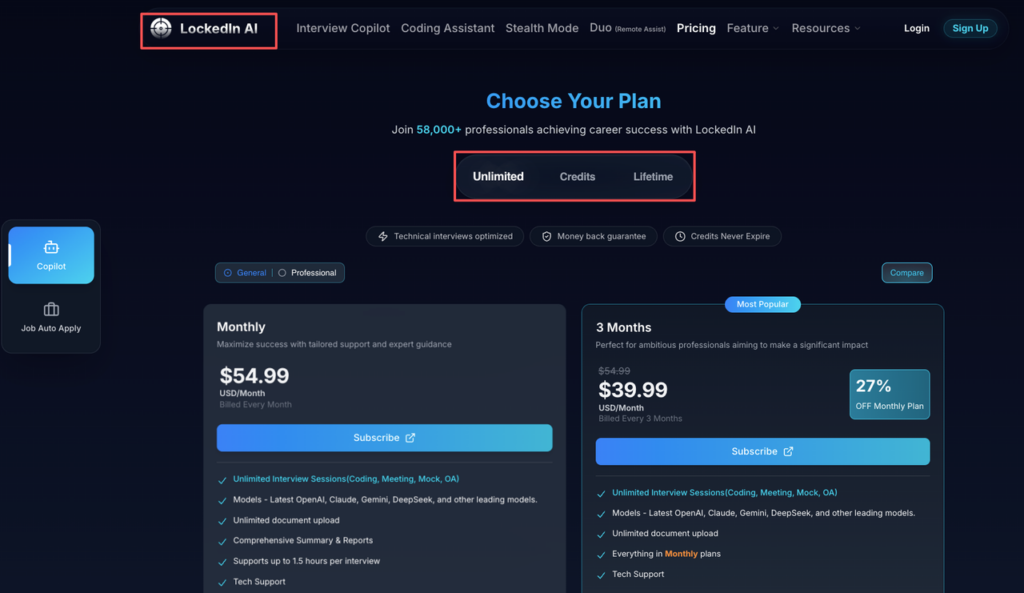This screenshot has width=1024, height=593.
Task: Select the Copilot robot icon
Action: point(50,247)
